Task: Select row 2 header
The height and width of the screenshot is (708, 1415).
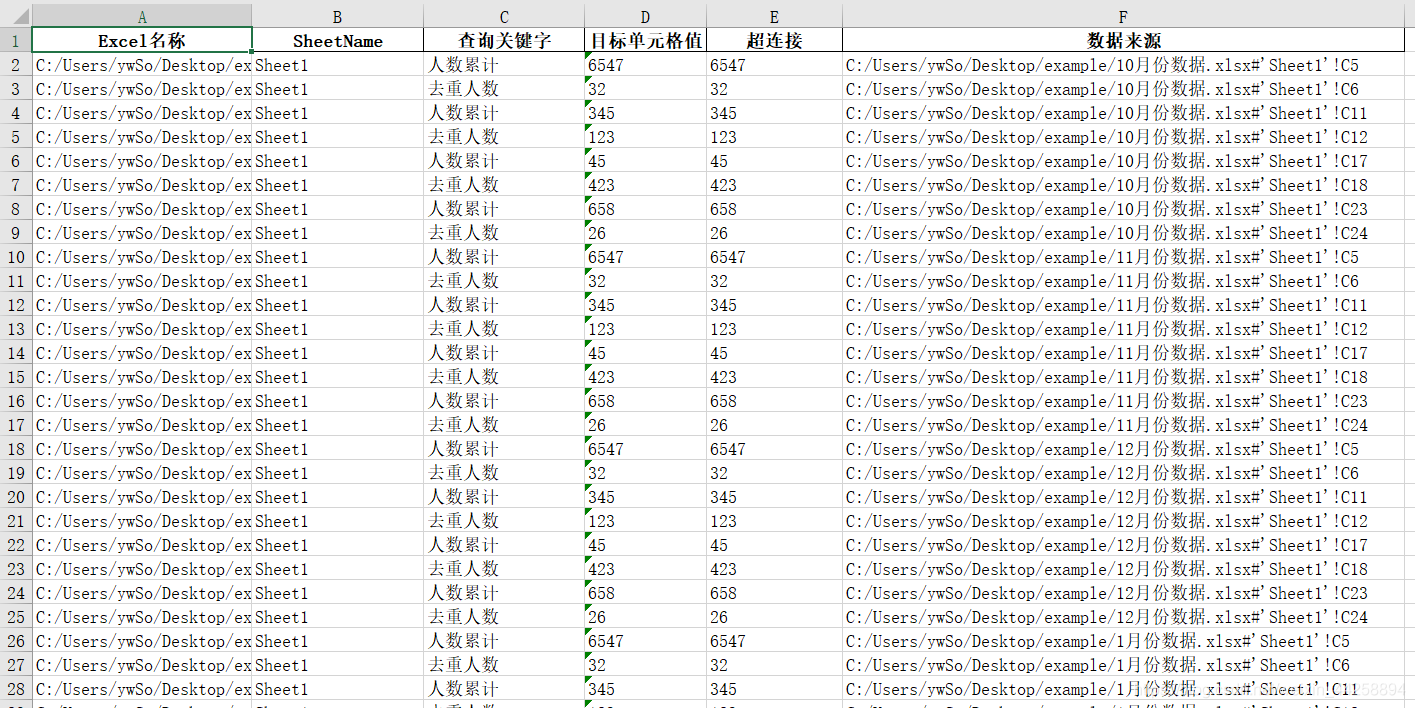Action: click(16, 65)
